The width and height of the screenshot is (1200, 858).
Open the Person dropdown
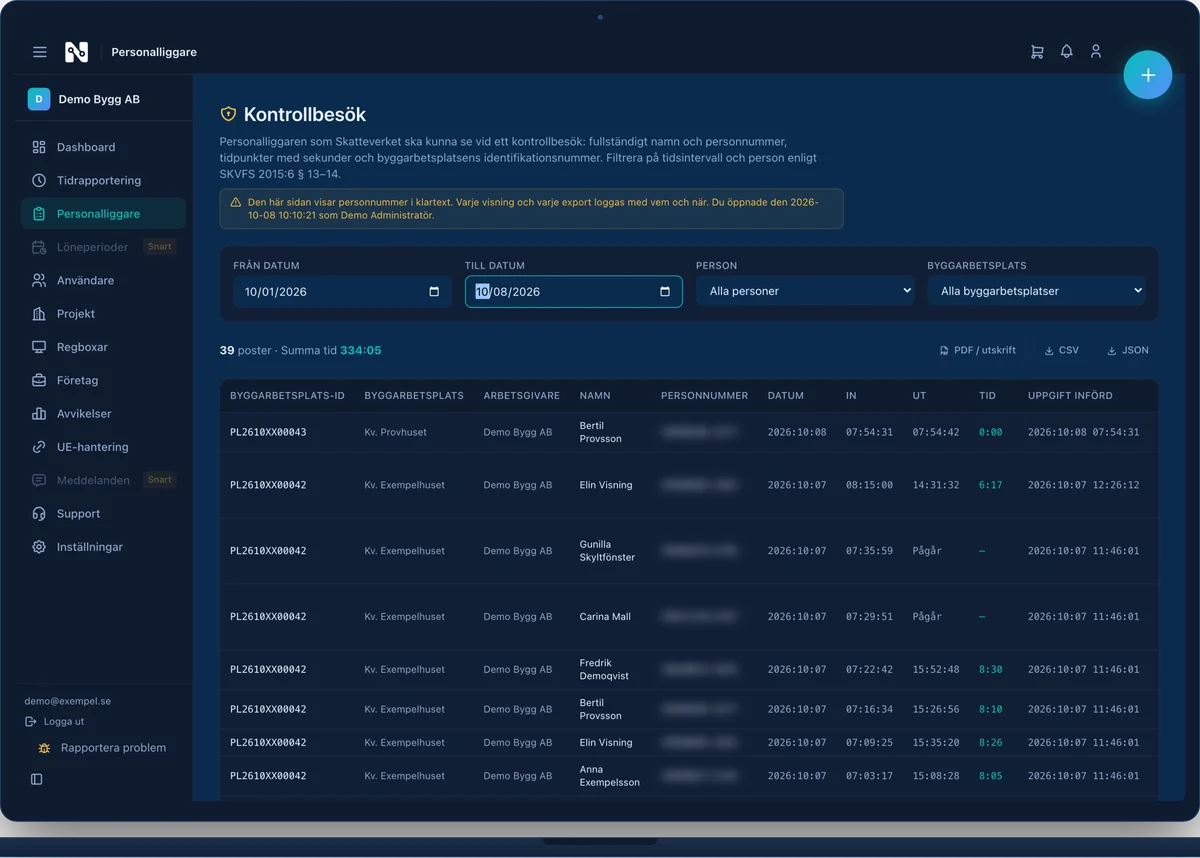coord(805,291)
